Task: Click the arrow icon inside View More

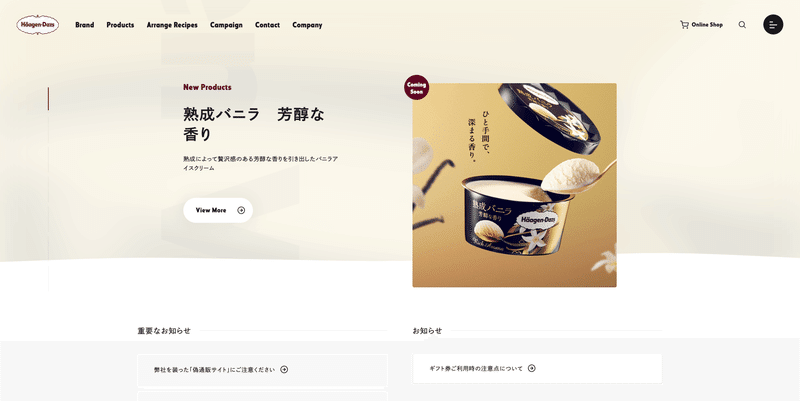Action: (241, 210)
